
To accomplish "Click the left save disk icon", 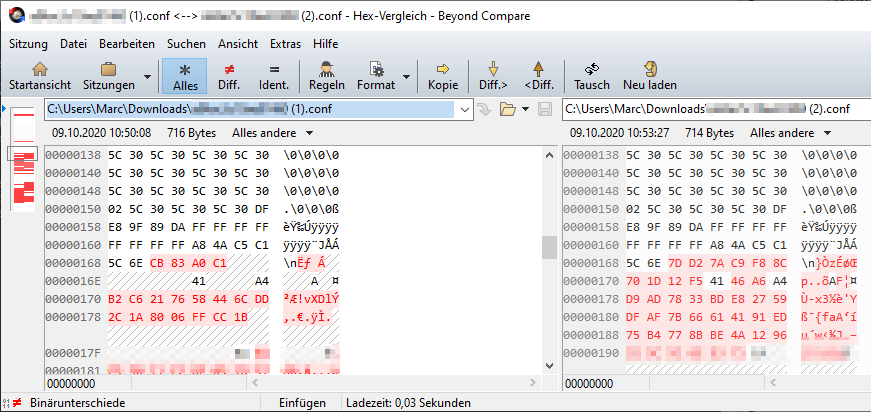I will click(x=545, y=109).
